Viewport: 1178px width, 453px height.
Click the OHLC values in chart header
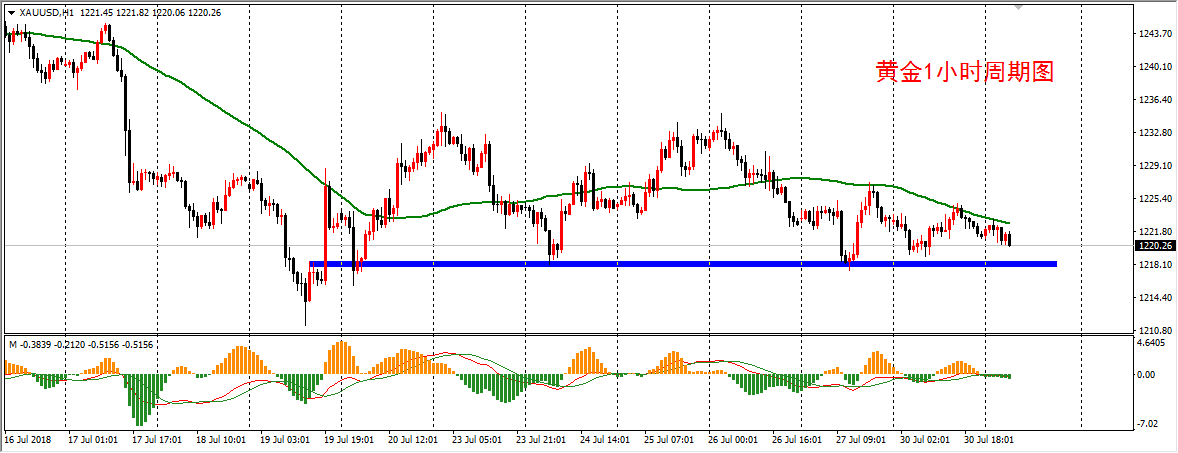click(150, 12)
